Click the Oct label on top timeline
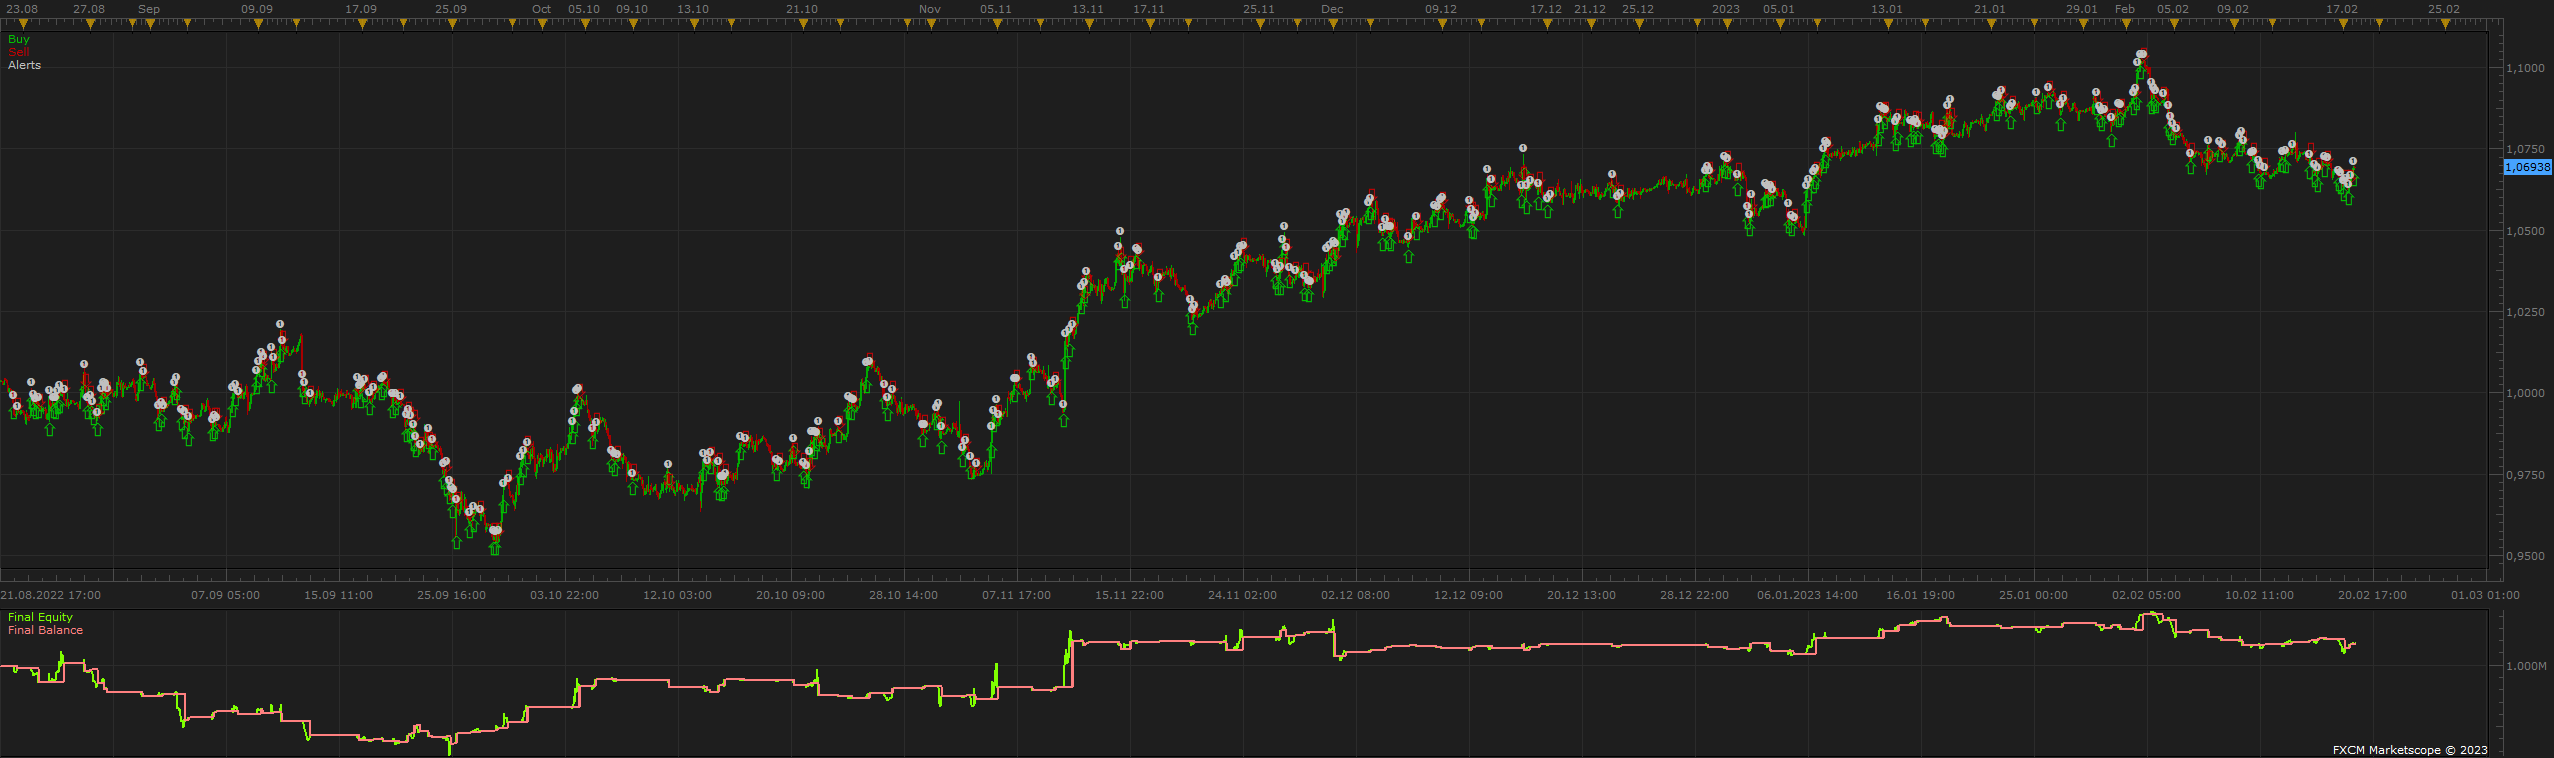Viewport: 2554px width, 758px height. [x=541, y=9]
